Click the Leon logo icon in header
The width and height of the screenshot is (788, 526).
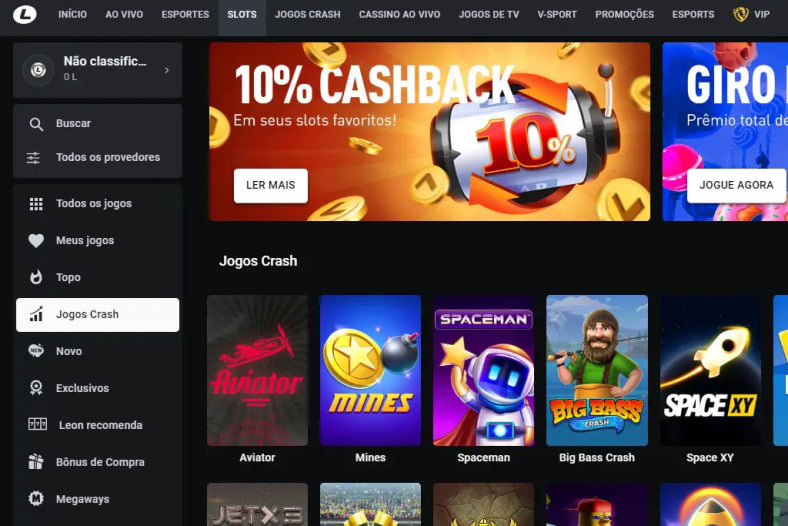25,15
